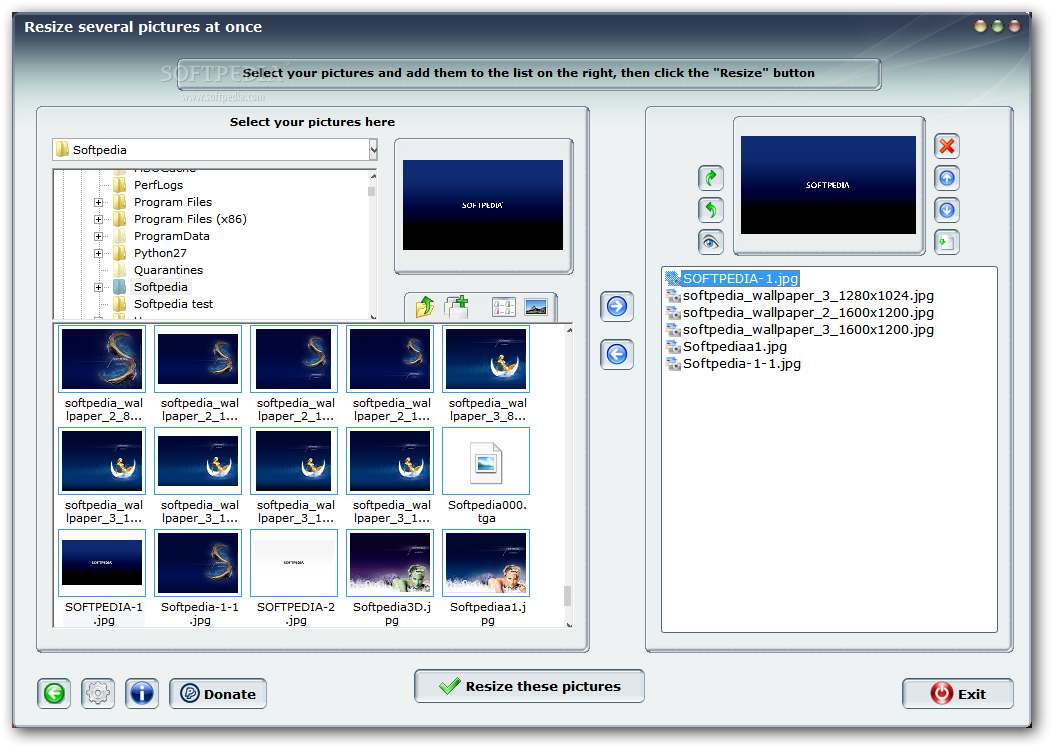Expand the ProgramData folder node
Screen dimensions: 1052x748
point(99,236)
